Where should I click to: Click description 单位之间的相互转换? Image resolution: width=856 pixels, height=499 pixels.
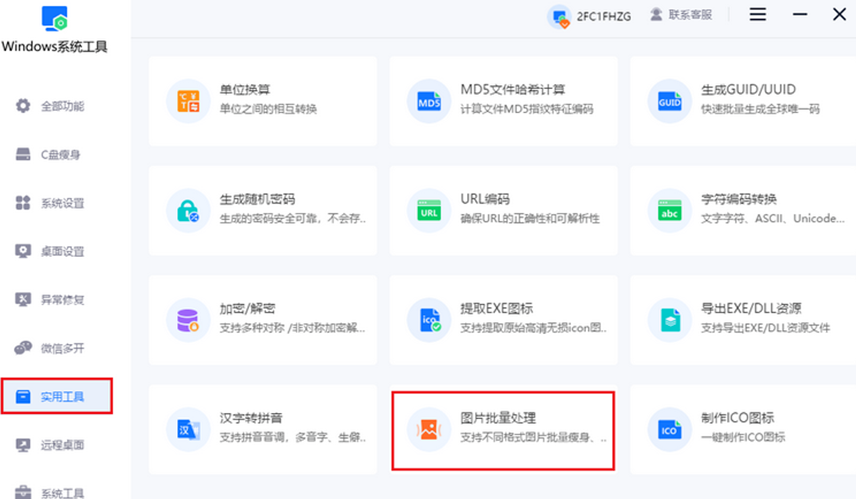(268, 109)
